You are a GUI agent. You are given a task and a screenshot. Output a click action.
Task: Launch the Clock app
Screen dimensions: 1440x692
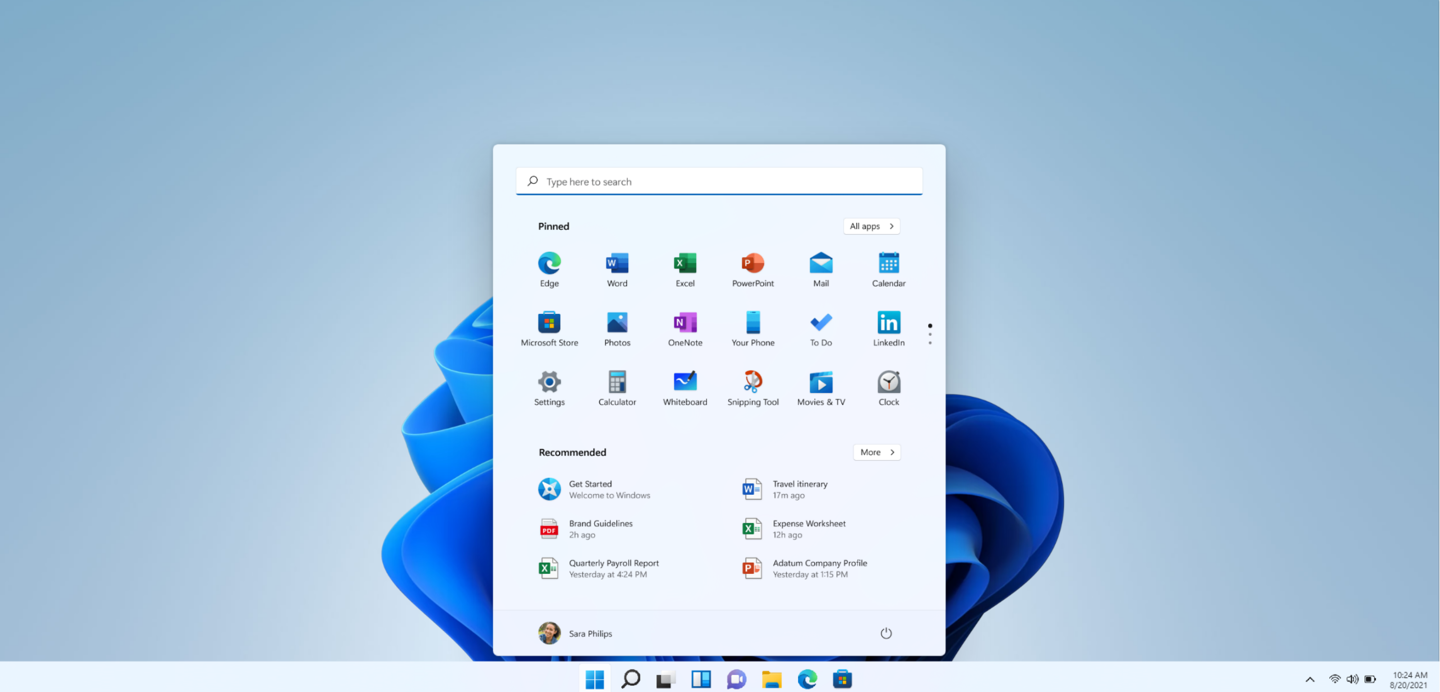[888, 386]
